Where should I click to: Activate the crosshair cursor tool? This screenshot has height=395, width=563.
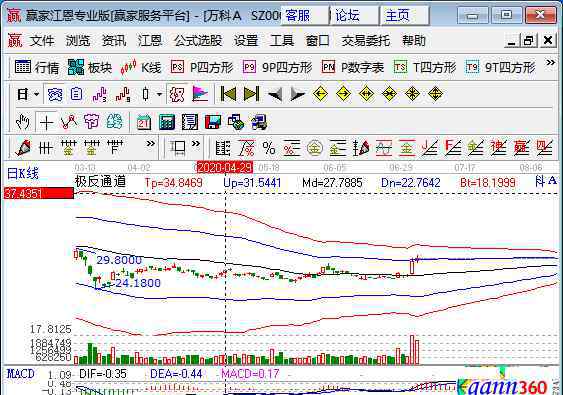46,122
